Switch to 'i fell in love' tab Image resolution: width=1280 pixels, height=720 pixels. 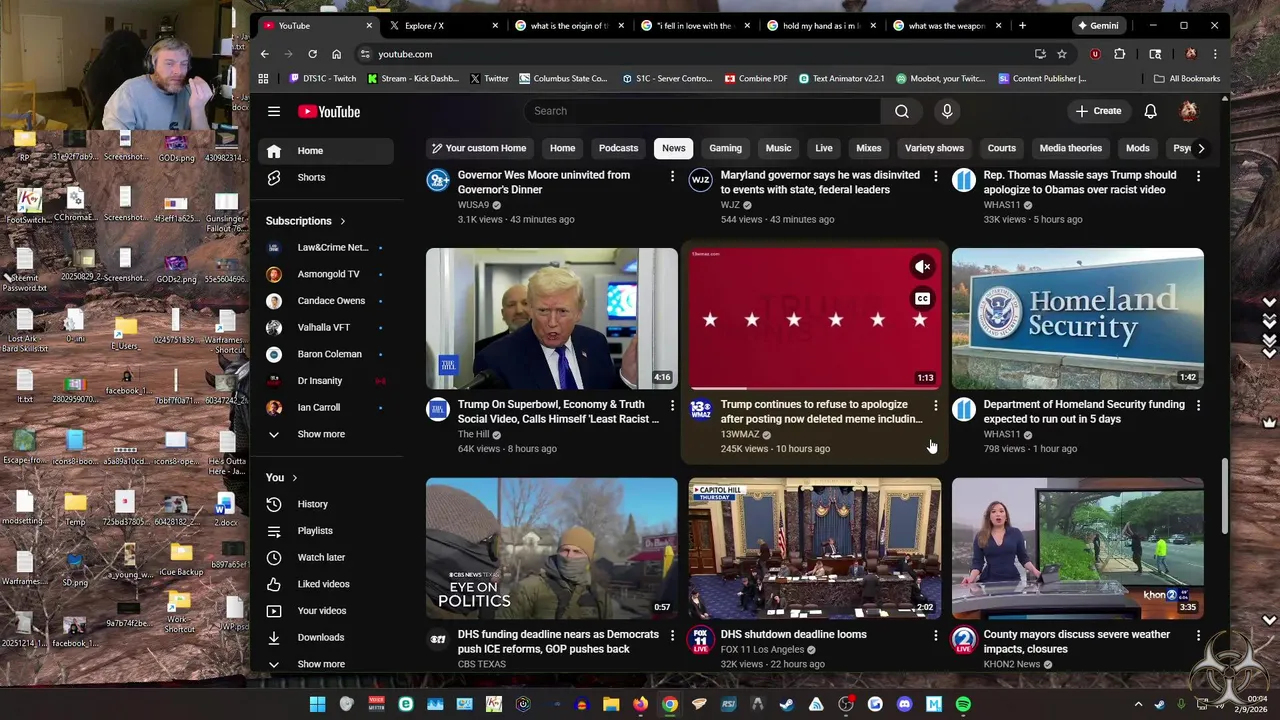pos(695,25)
